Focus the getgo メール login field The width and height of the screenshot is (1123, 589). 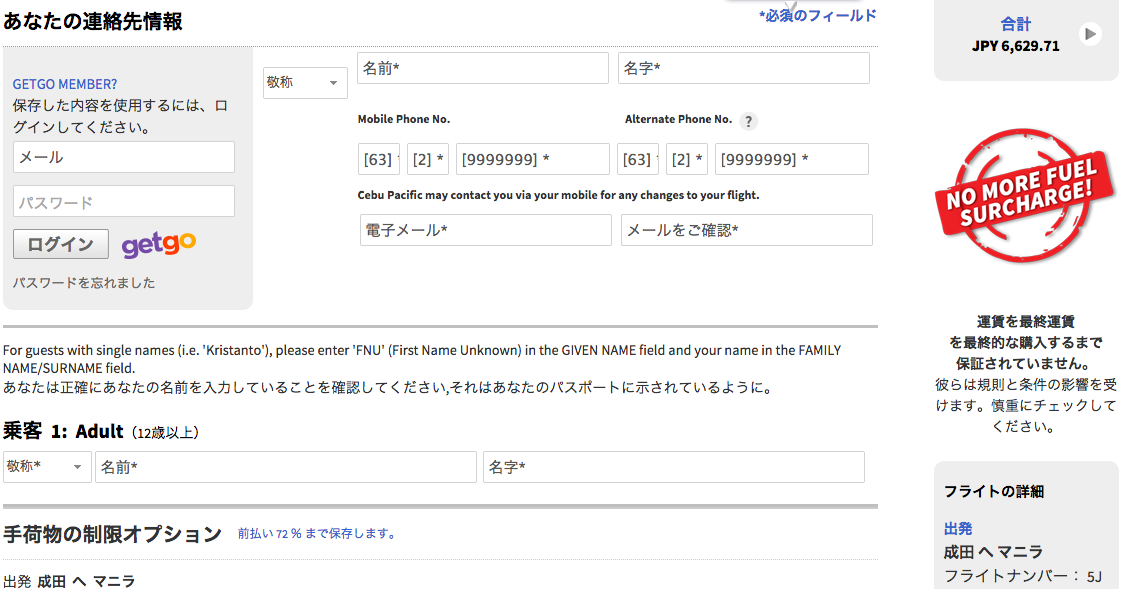[124, 157]
